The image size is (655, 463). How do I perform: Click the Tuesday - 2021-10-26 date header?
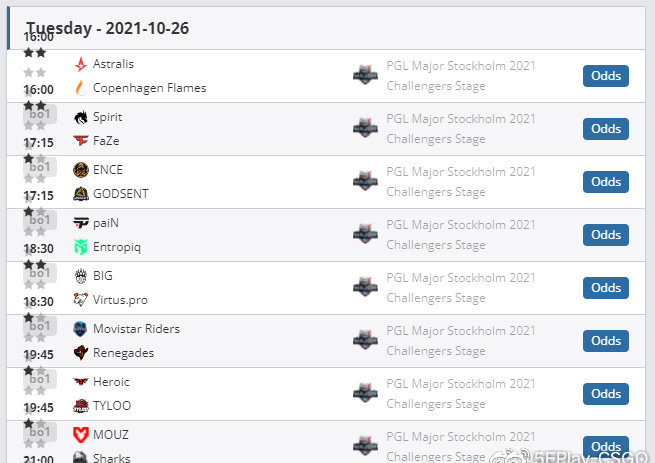pyautogui.click(x=107, y=28)
